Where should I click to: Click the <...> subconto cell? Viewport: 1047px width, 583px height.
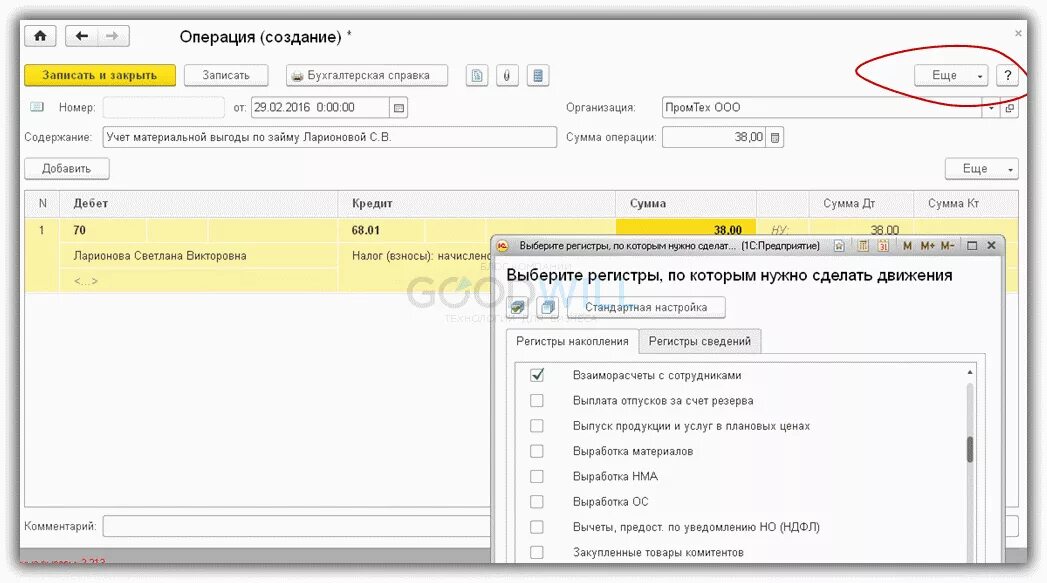(x=199, y=281)
